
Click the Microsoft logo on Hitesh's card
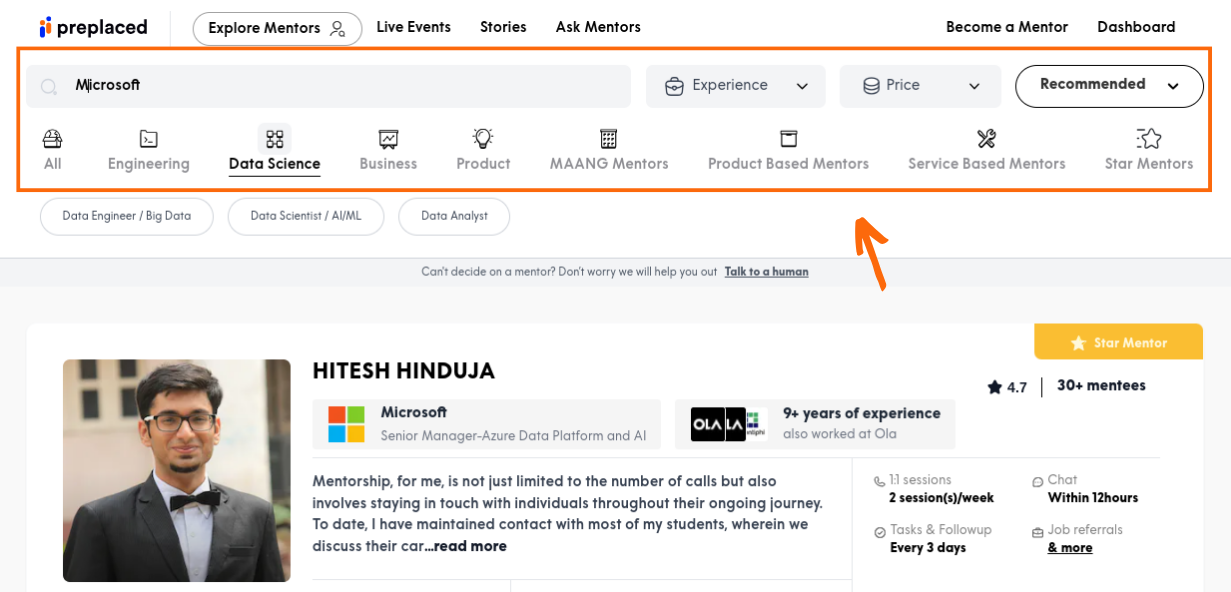pos(346,424)
